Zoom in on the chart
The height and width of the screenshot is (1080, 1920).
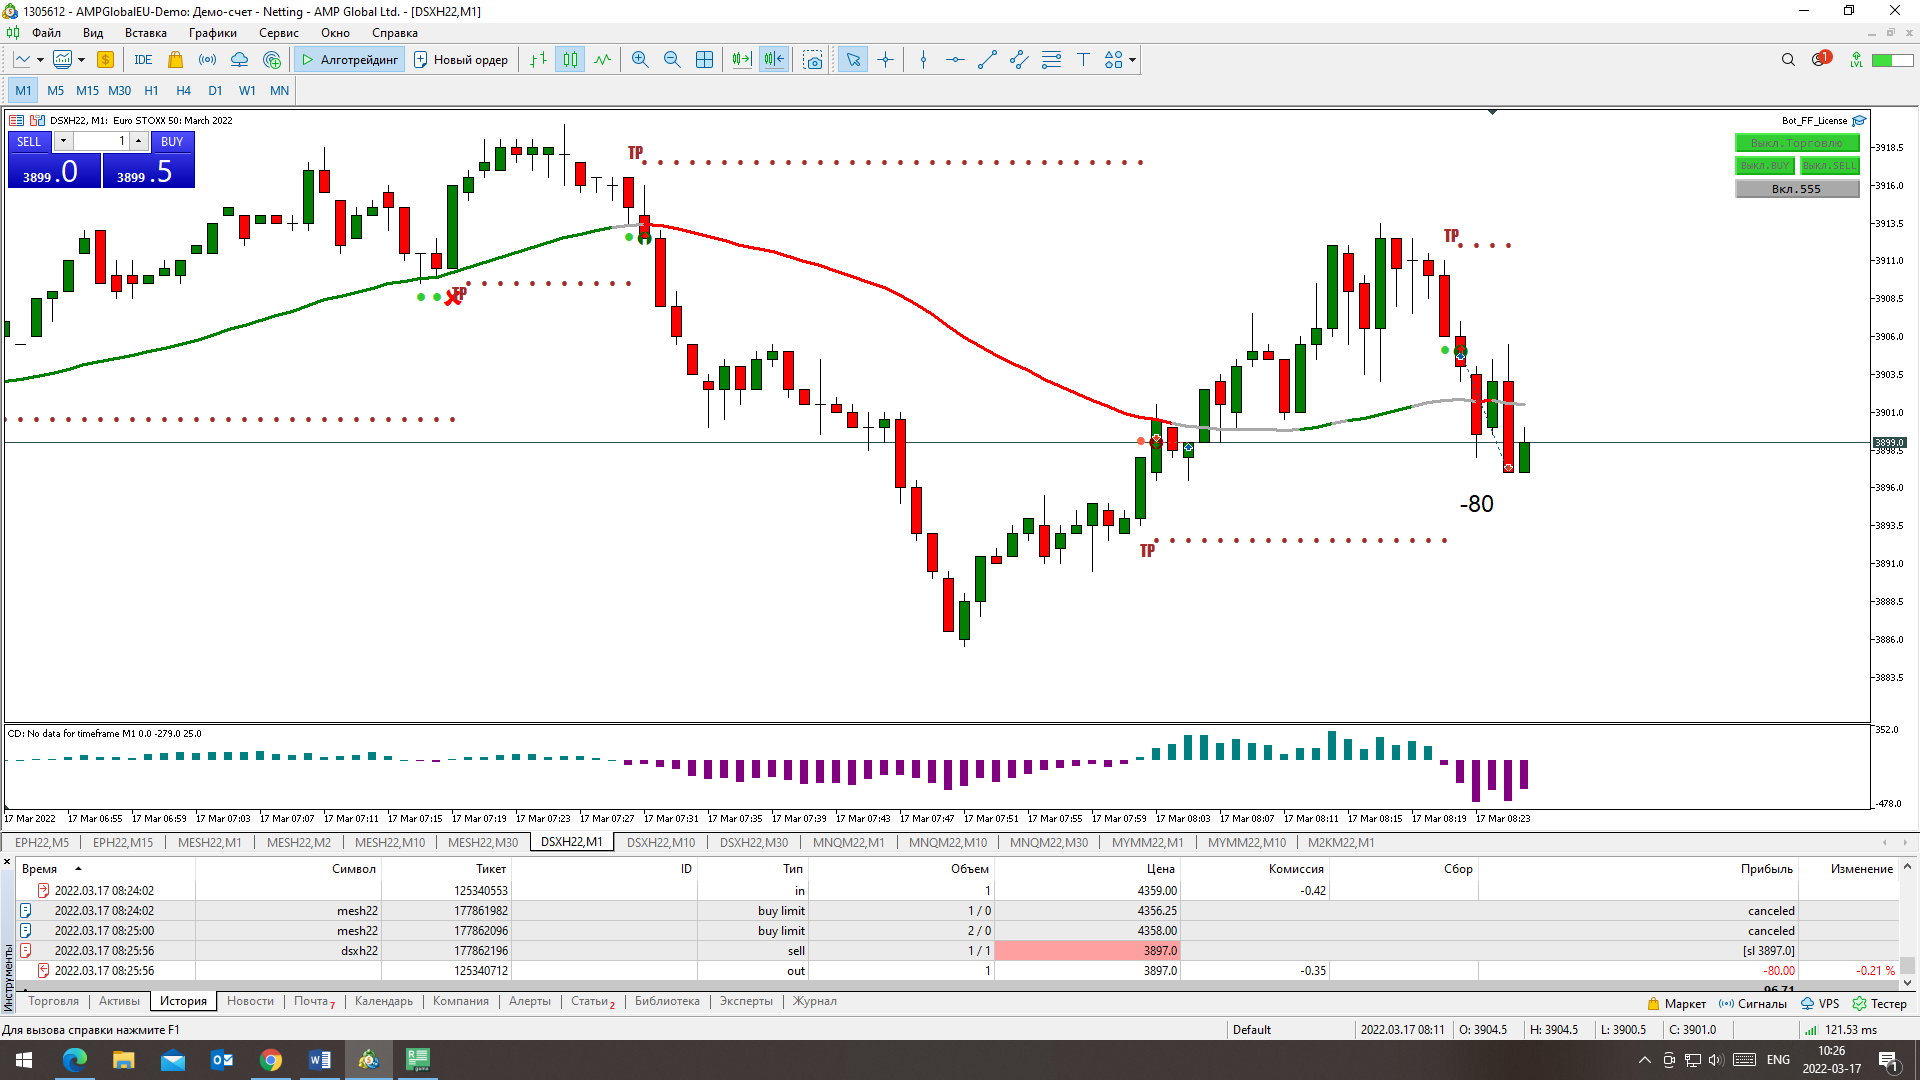(640, 60)
